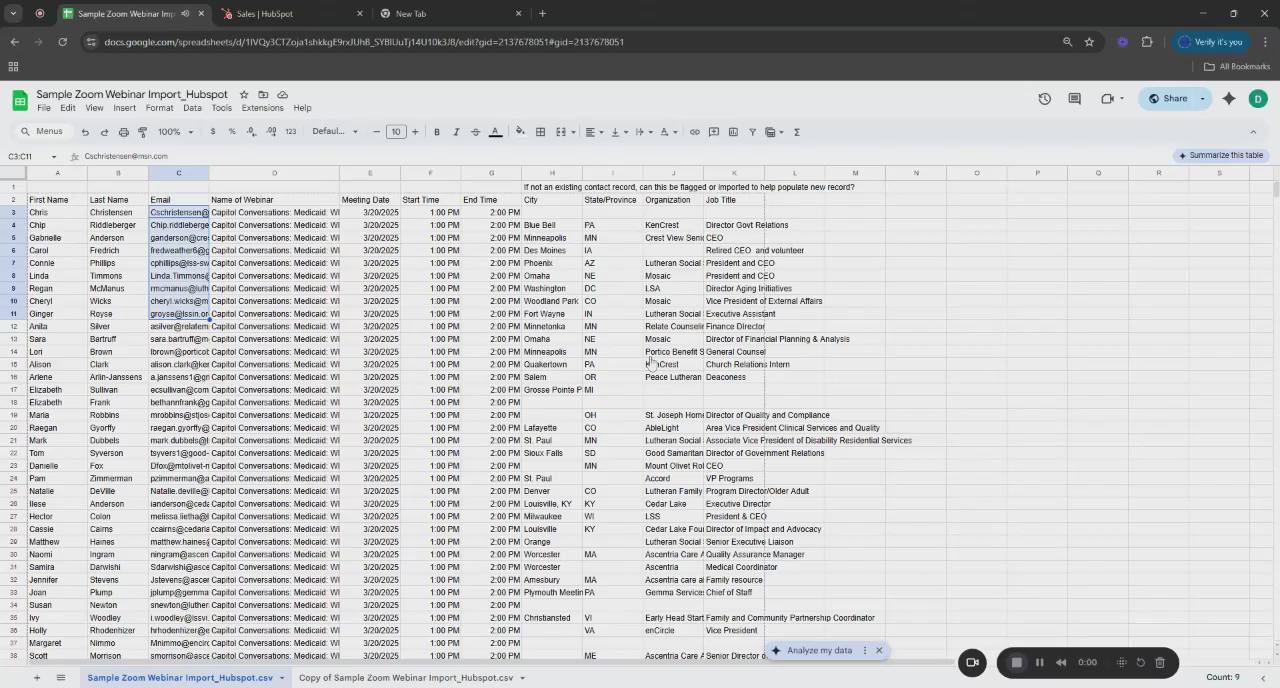Stop the screen recording
The image size is (1280, 688).
tap(1016, 662)
